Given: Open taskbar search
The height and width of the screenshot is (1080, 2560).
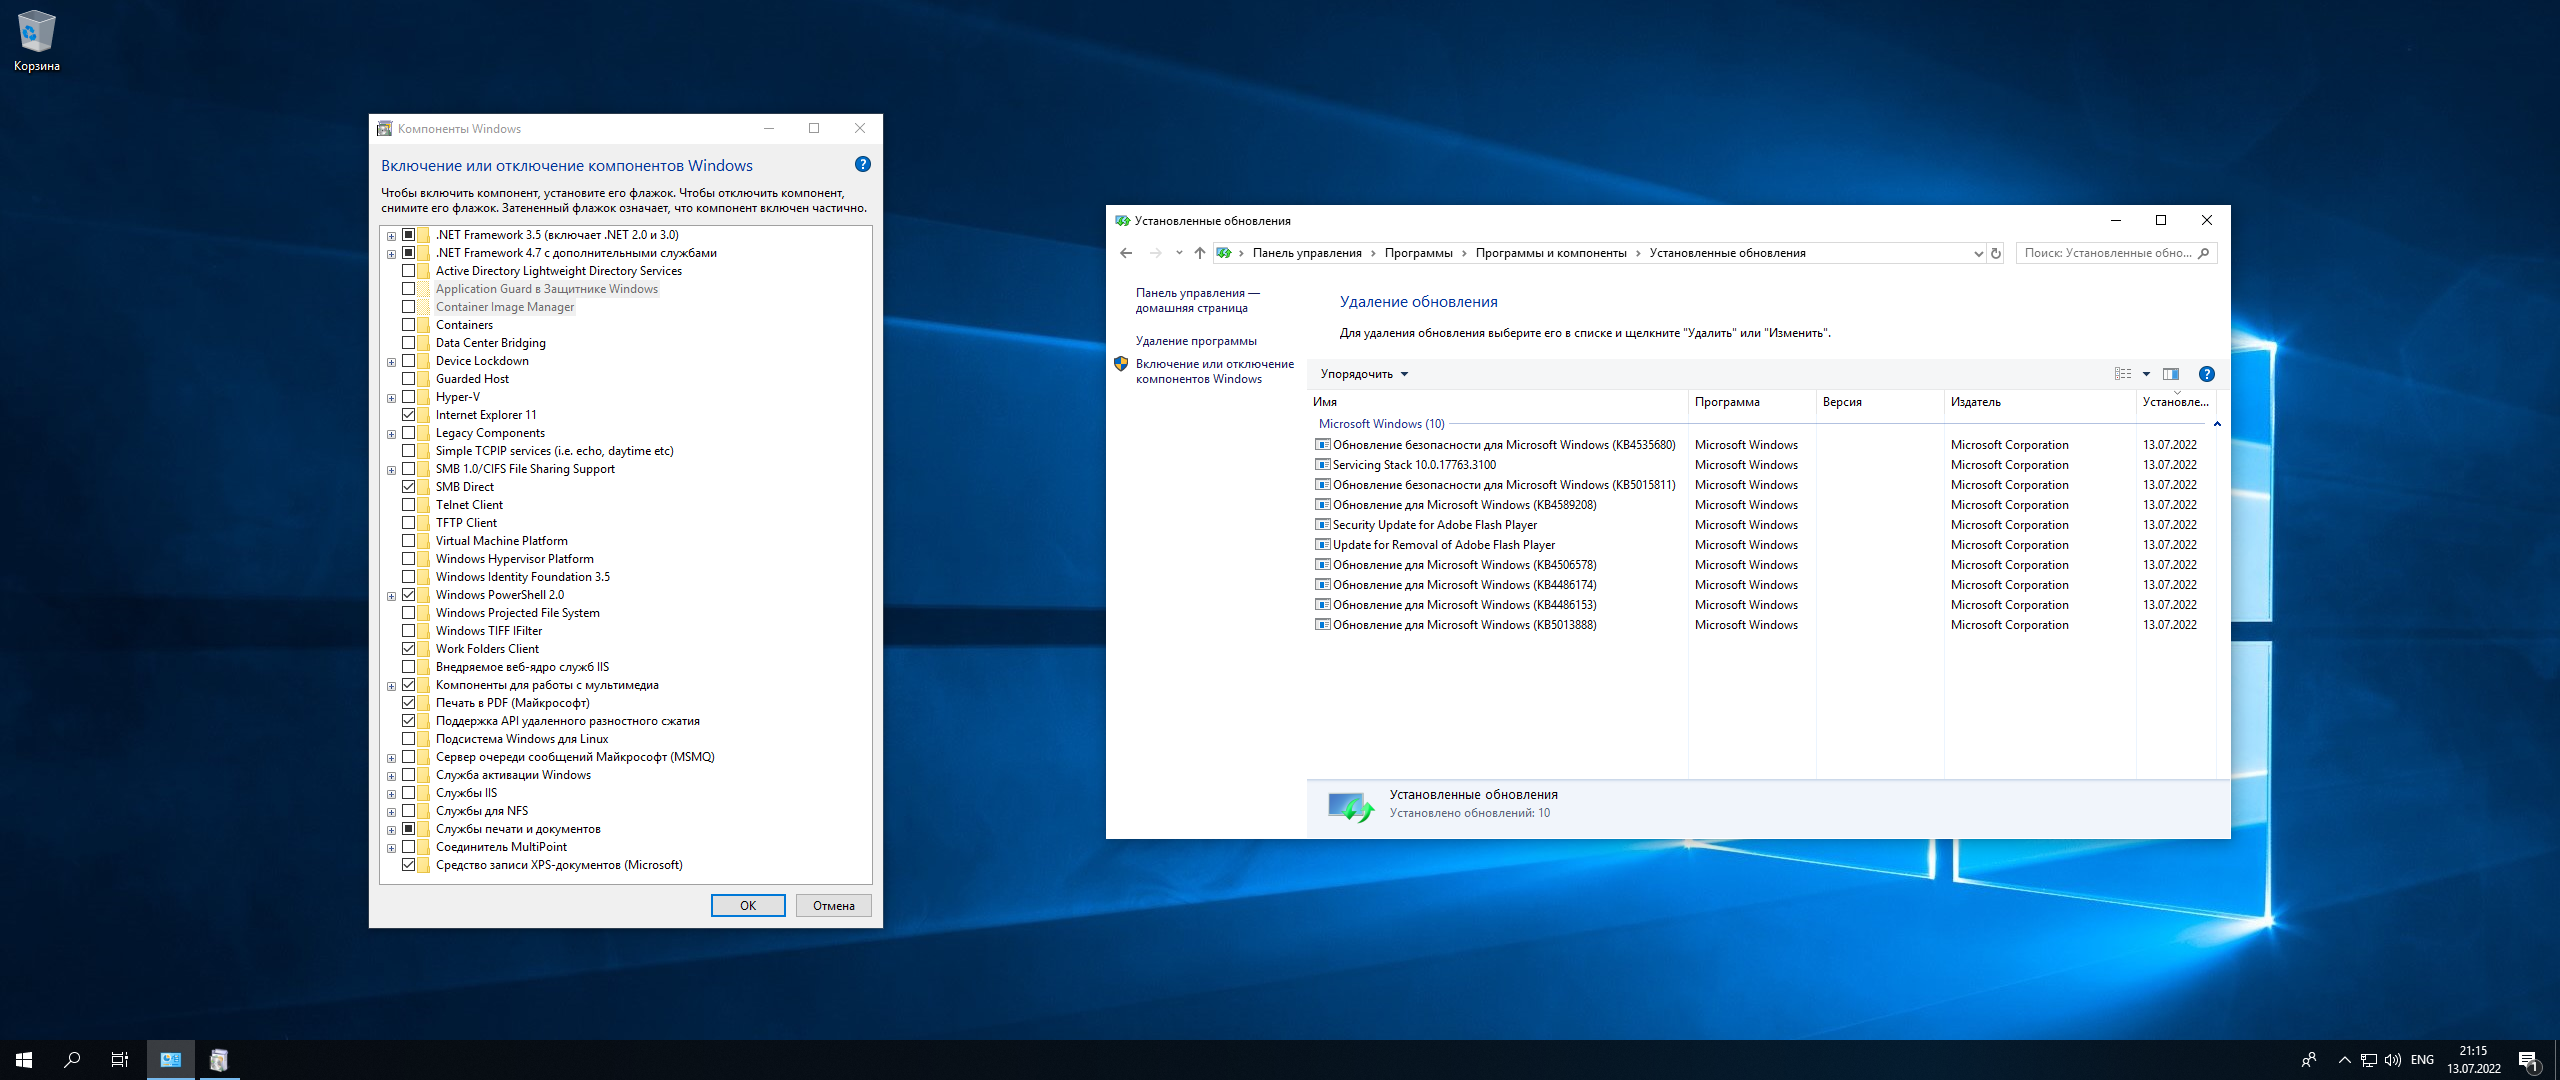Looking at the screenshot, I should point(72,1060).
